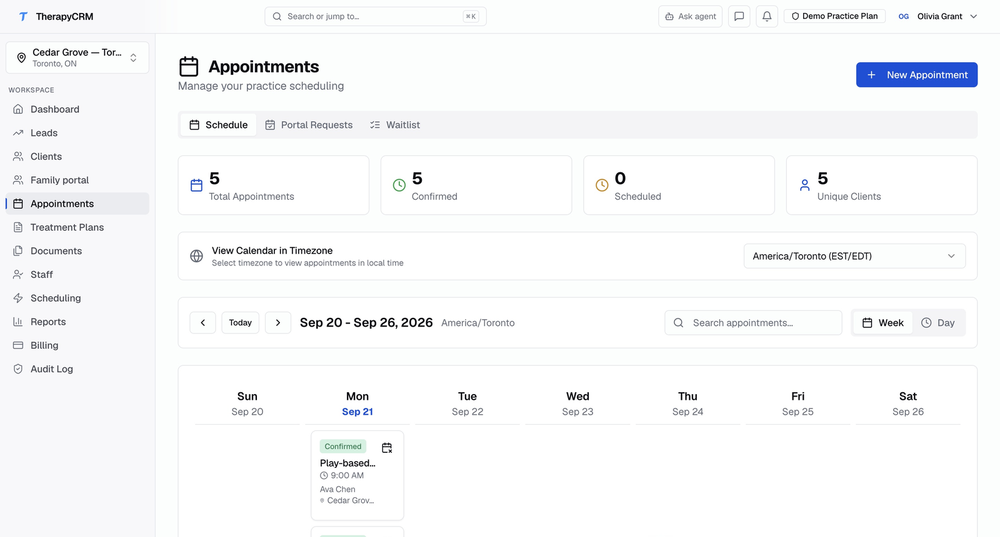
Task: Switch to the Portal Requests tab
Action: point(309,125)
